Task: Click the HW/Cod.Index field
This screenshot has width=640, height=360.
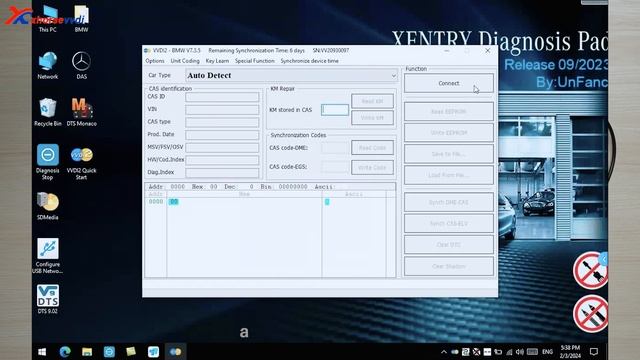Action: click(x=222, y=160)
